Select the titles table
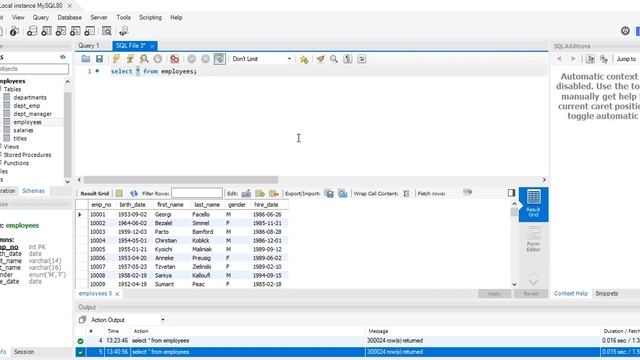 [x=20, y=138]
